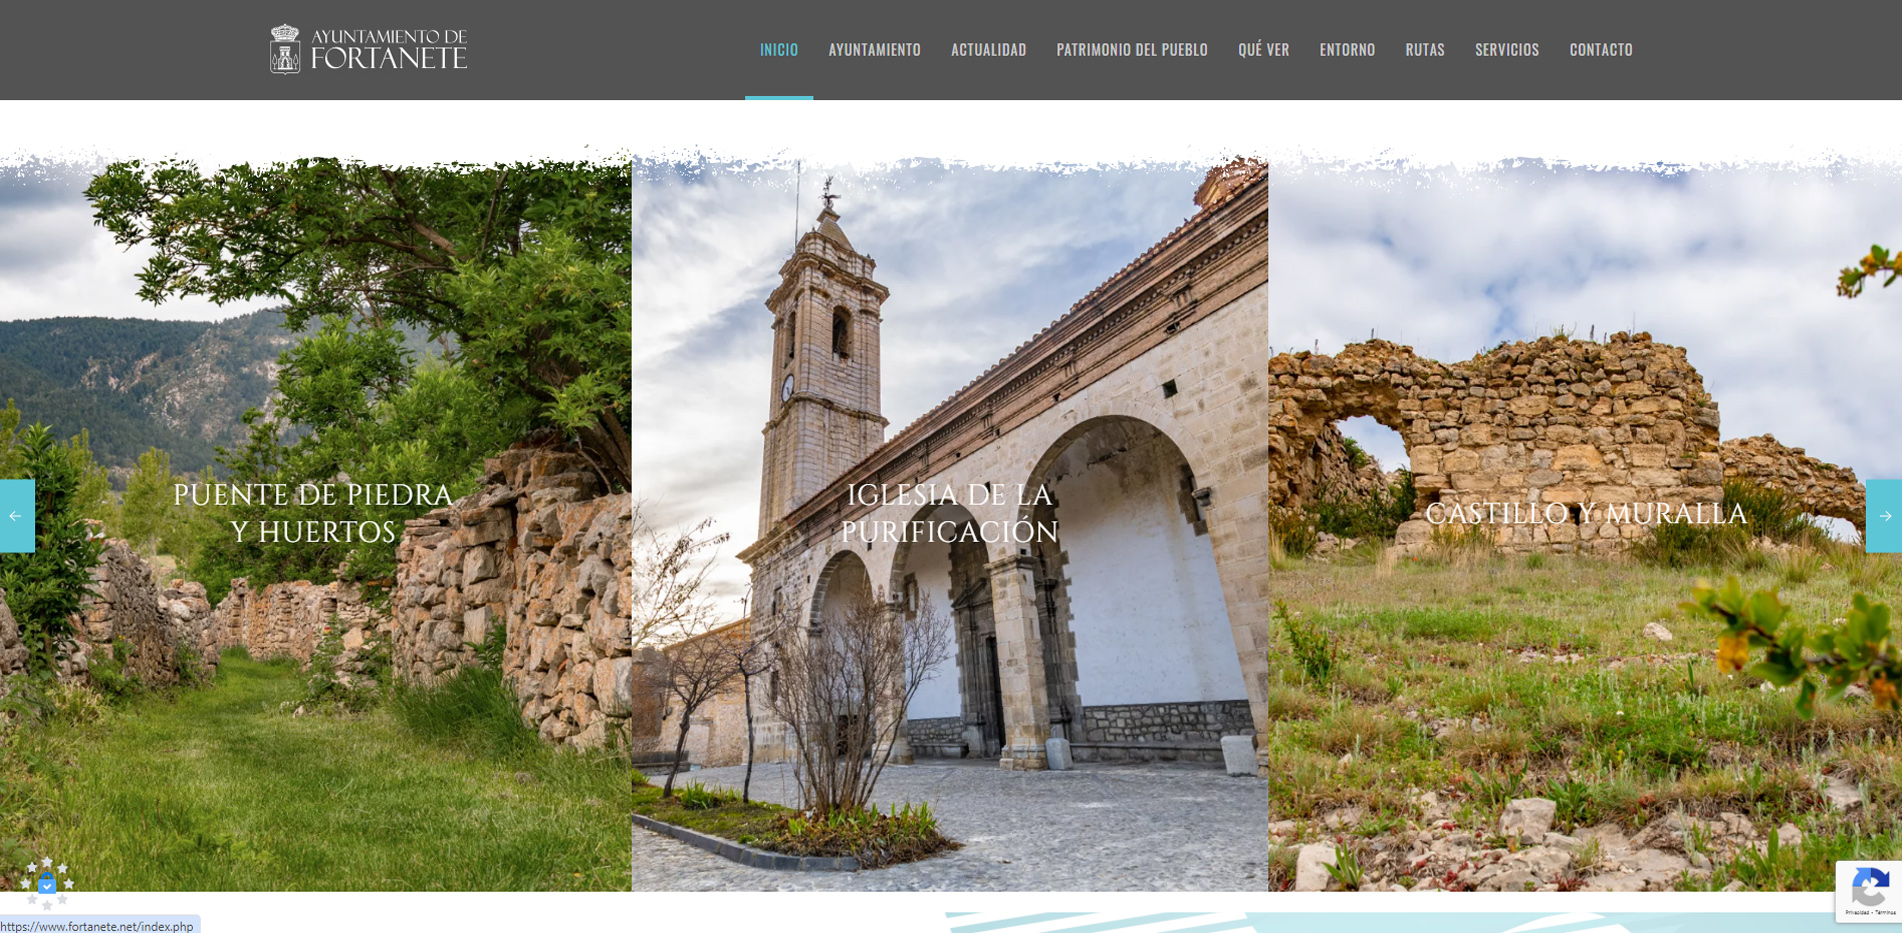Click the CONTACTO link
The height and width of the screenshot is (933, 1902).
click(x=1601, y=49)
